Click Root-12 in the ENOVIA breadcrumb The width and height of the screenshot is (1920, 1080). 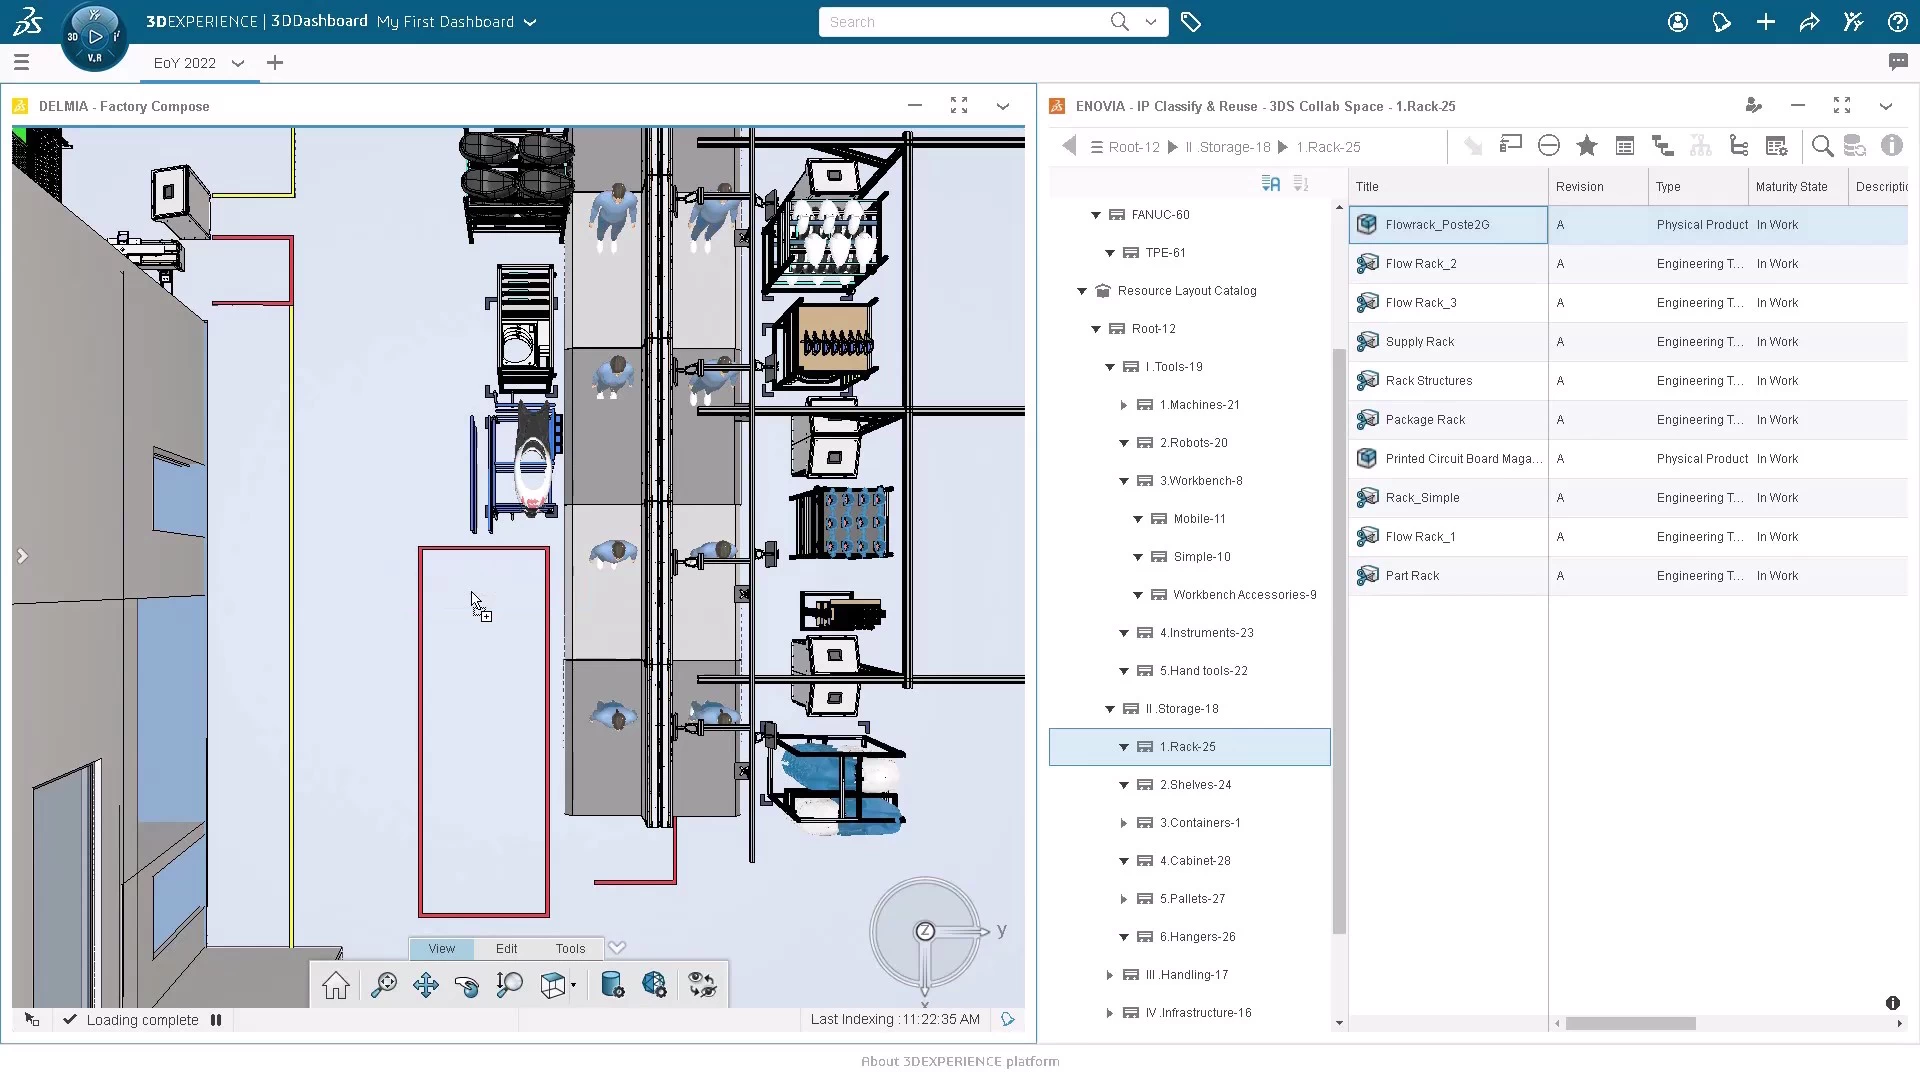pyautogui.click(x=1135, y=146)
